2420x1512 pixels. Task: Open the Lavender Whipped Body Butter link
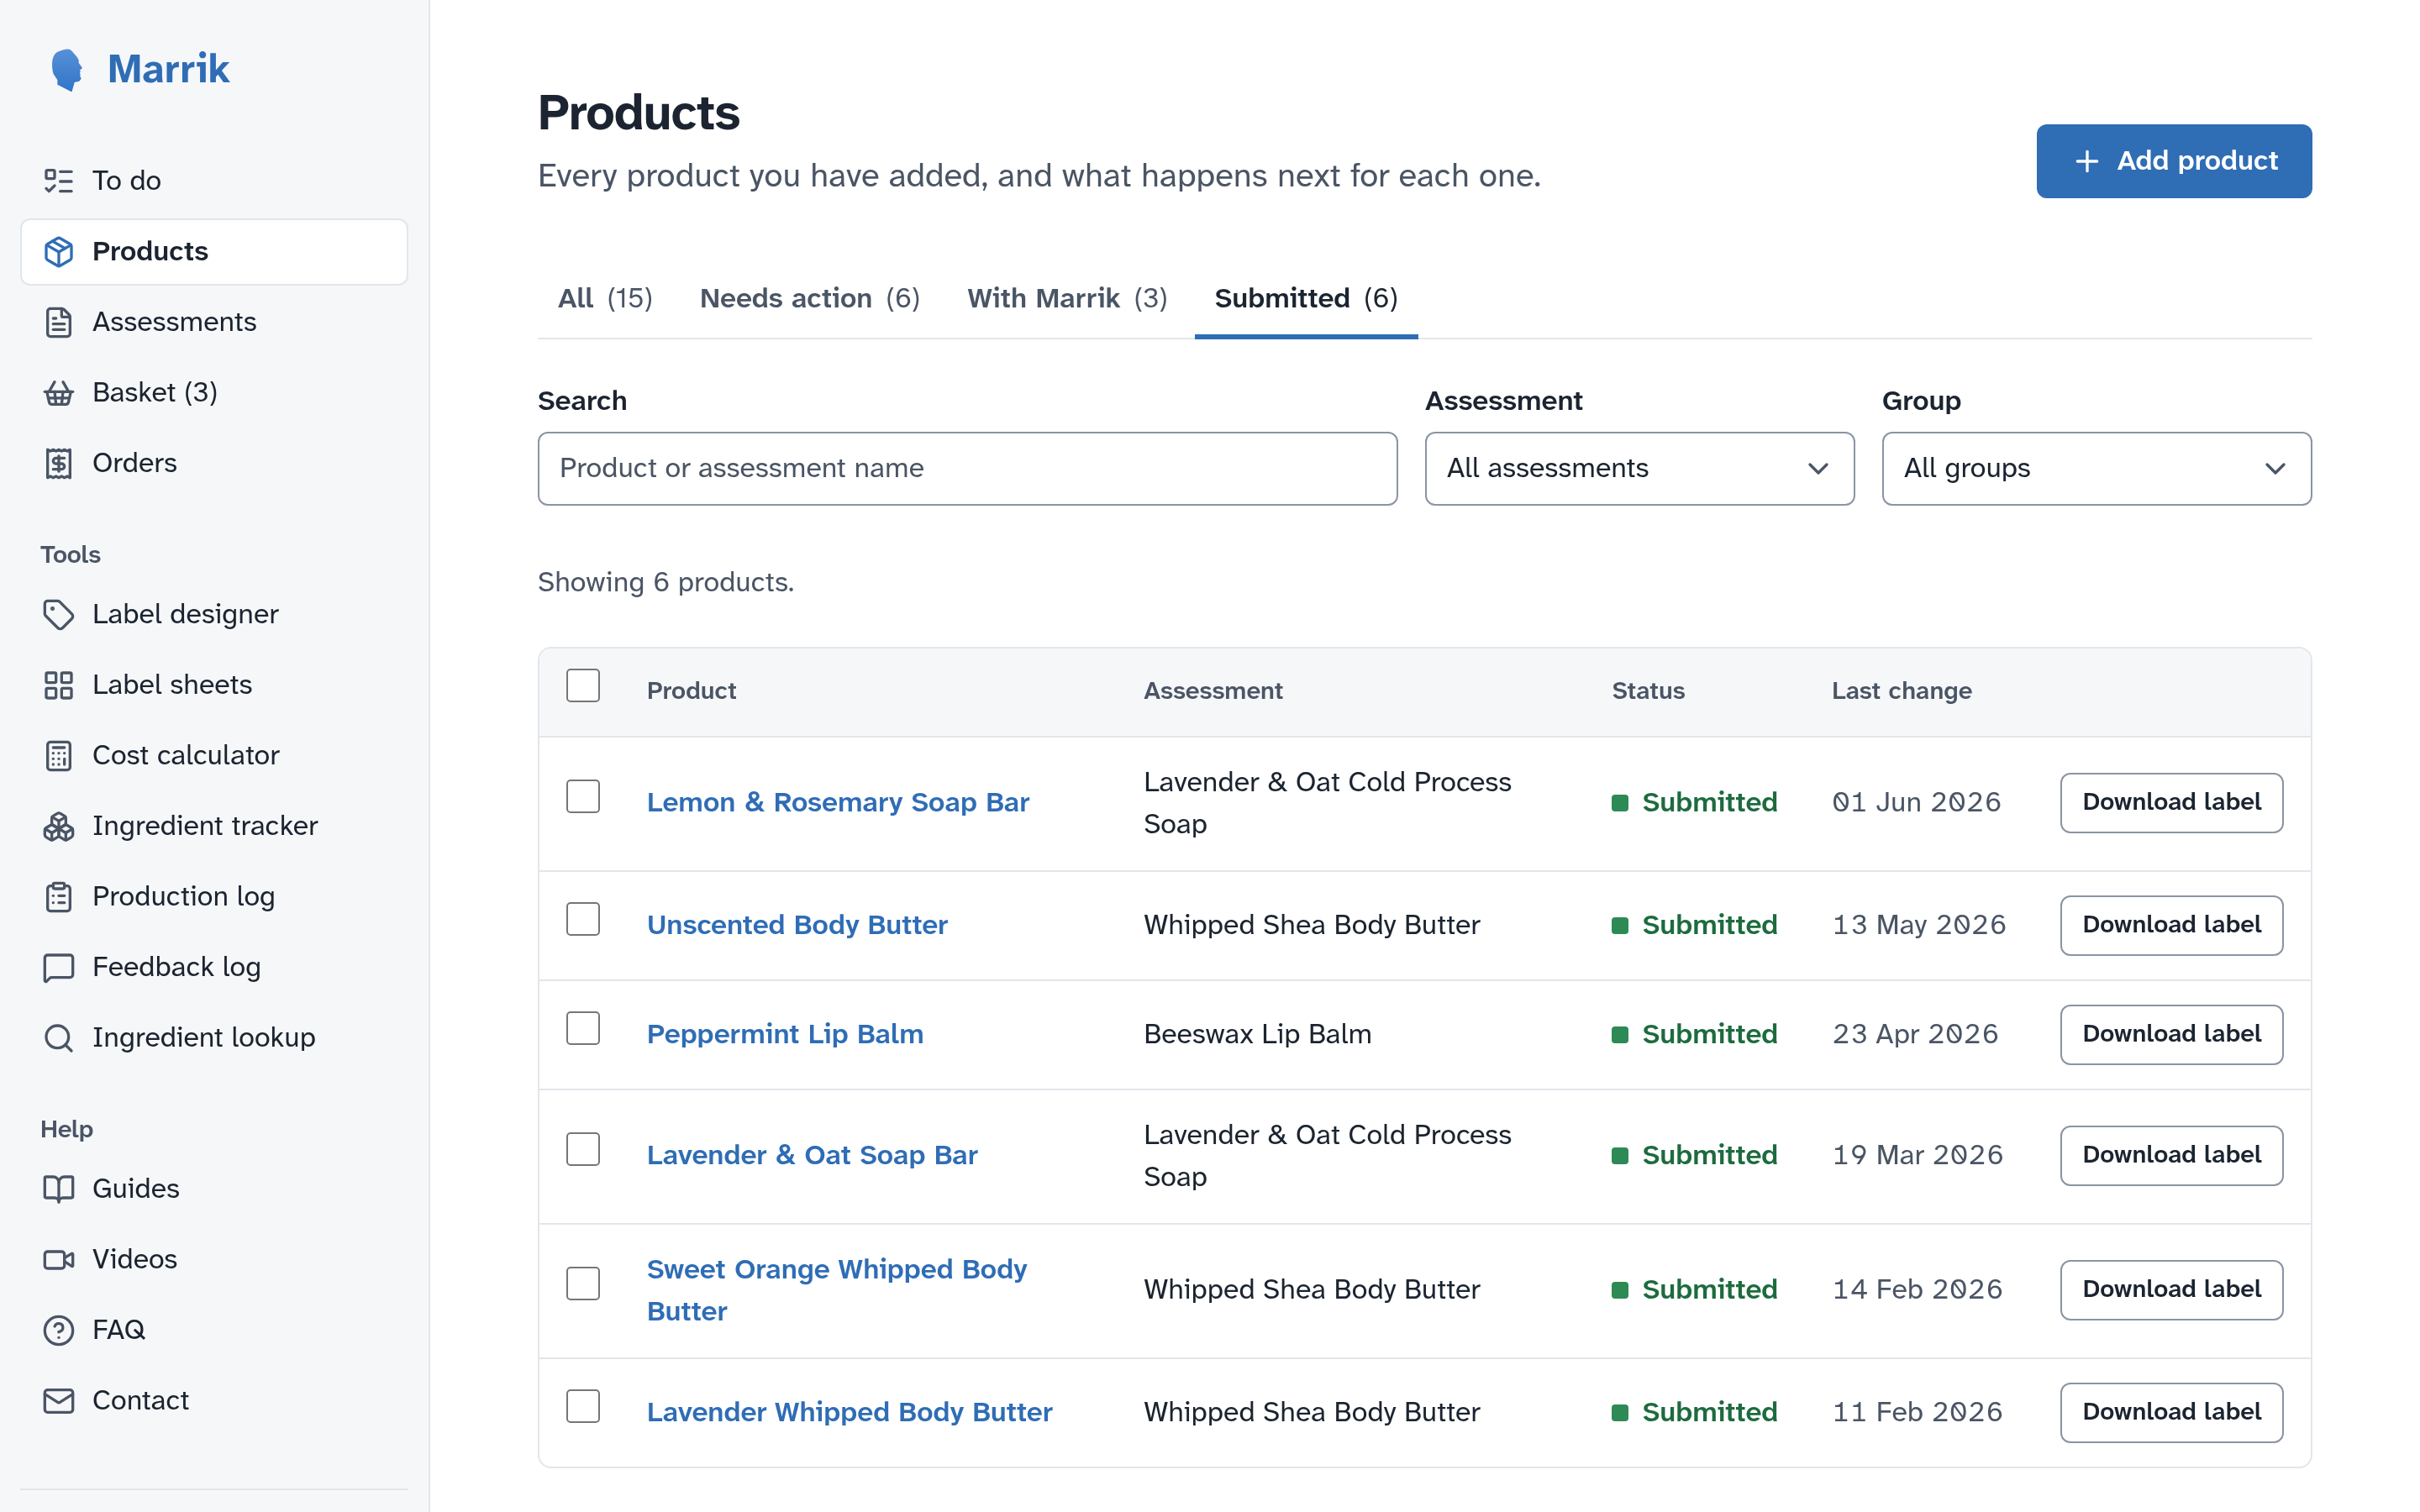pos(850,1412)
